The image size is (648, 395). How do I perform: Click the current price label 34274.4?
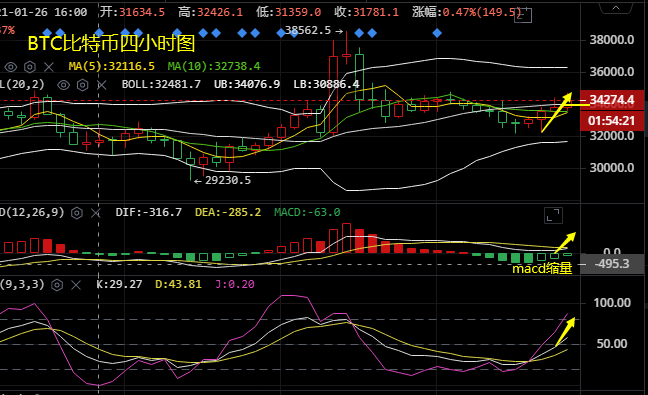coord(612,100)
